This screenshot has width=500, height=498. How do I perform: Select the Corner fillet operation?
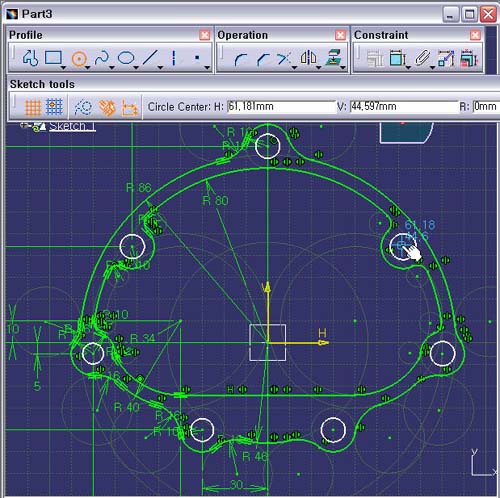240,59
